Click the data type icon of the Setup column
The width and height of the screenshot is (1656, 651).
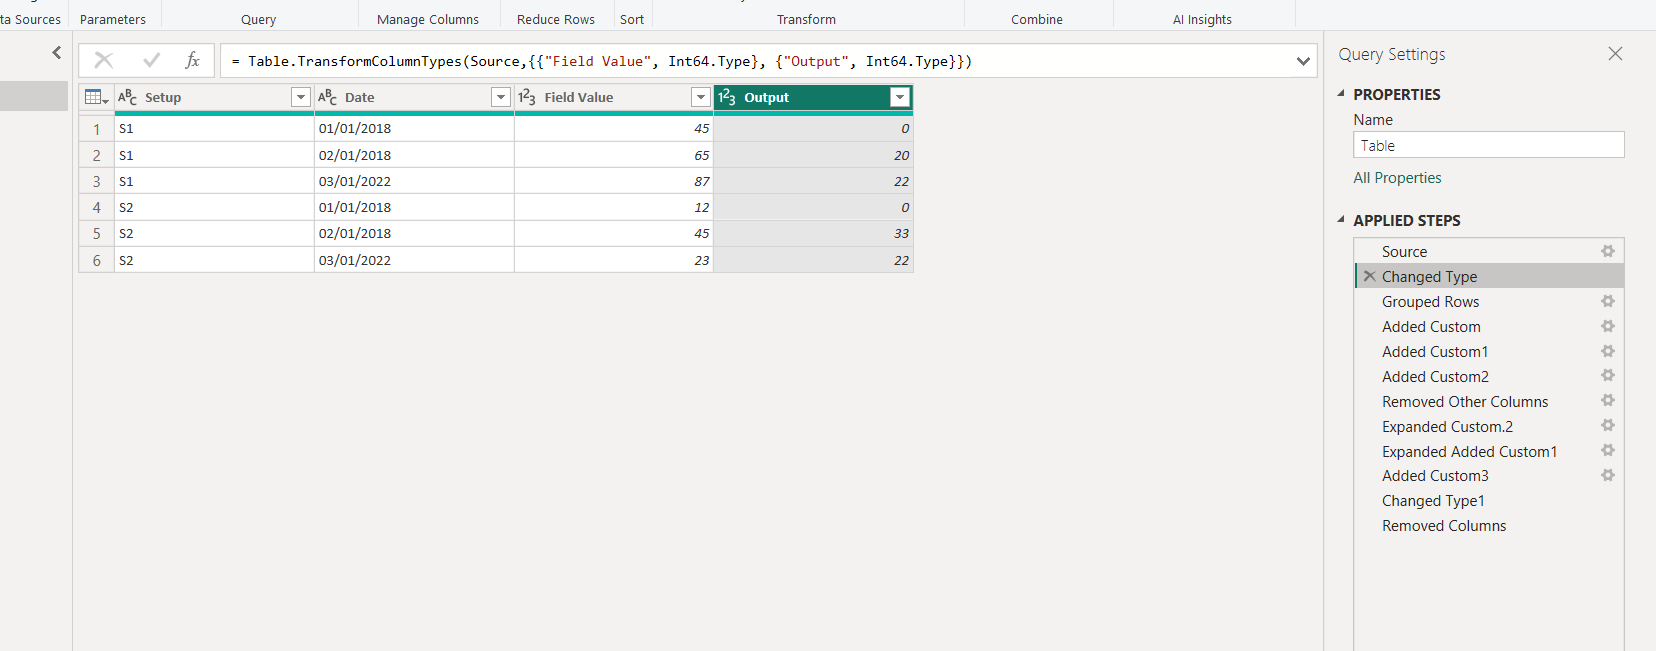pyautogui.click(x=127, y=97)
